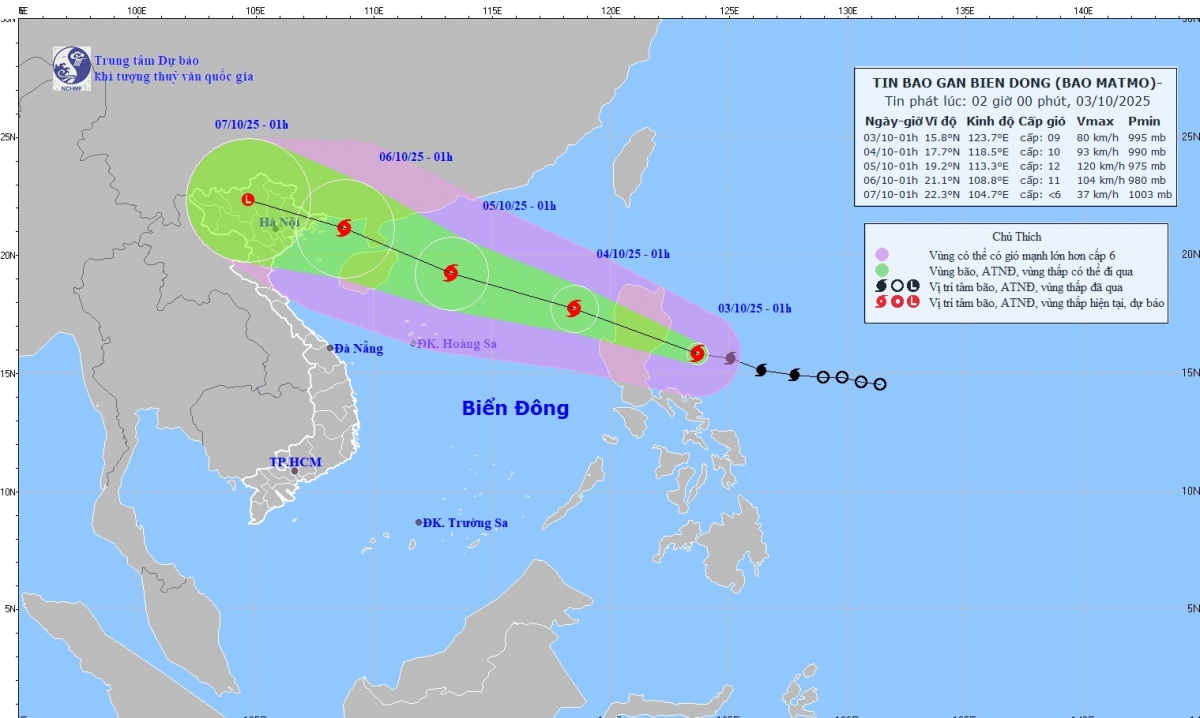Select the forecast storm icon for 05/10/25
1200x718 pixels.
point(450,272)
